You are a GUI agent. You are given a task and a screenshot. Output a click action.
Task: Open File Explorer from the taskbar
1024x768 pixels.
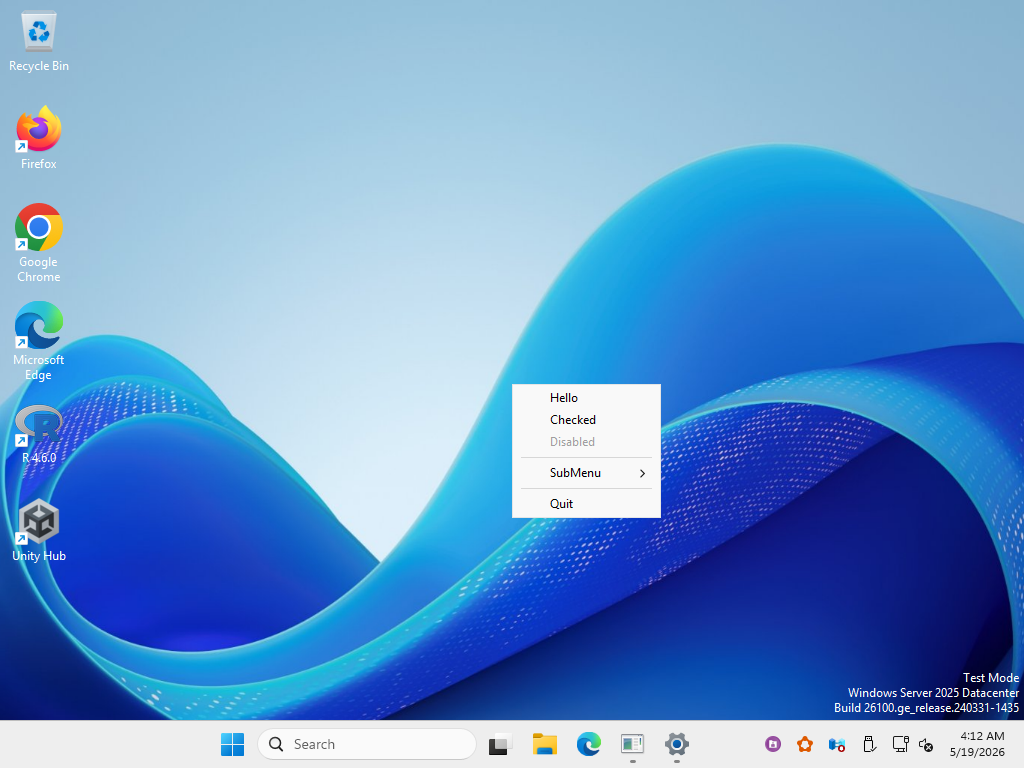[545, 744]
